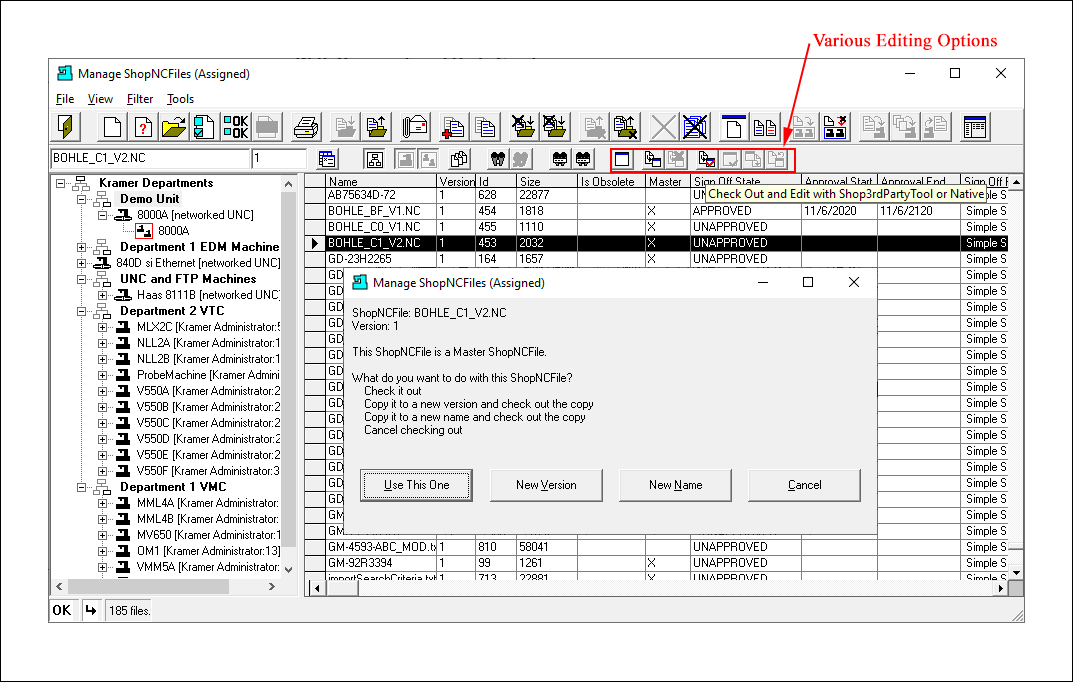Click the stacked pages copy icon in second toolbar
1073x682 pixels.
tap(459, 159)
